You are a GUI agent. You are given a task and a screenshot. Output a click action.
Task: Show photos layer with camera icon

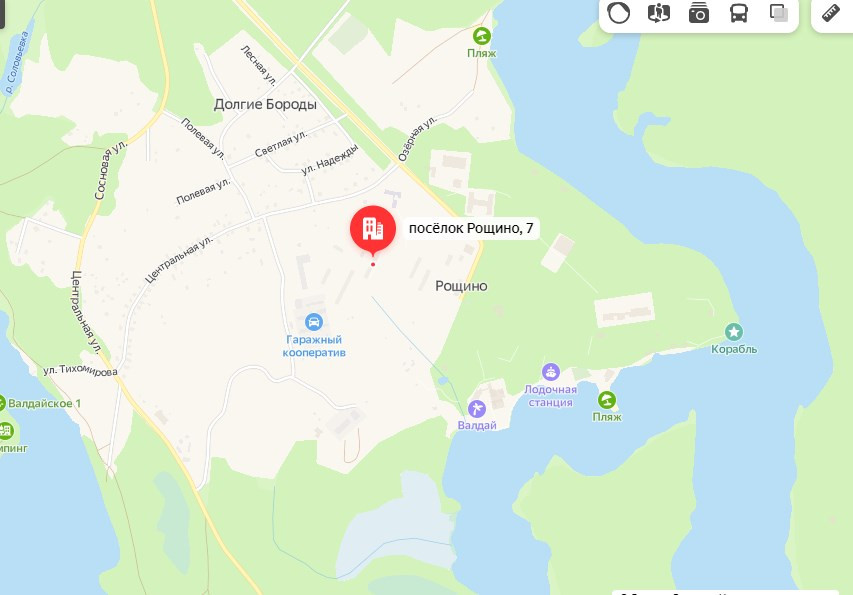(699, 13)
